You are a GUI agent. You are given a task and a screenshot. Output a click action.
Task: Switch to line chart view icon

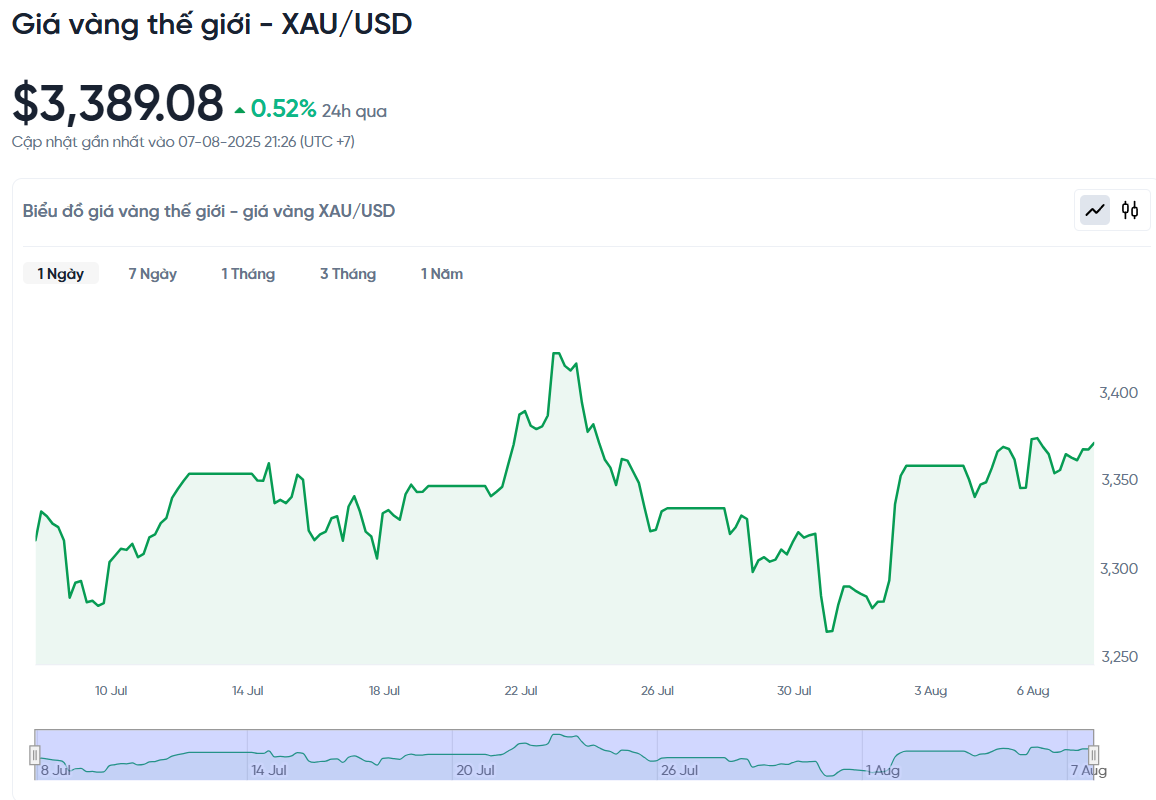(1095, 211)
